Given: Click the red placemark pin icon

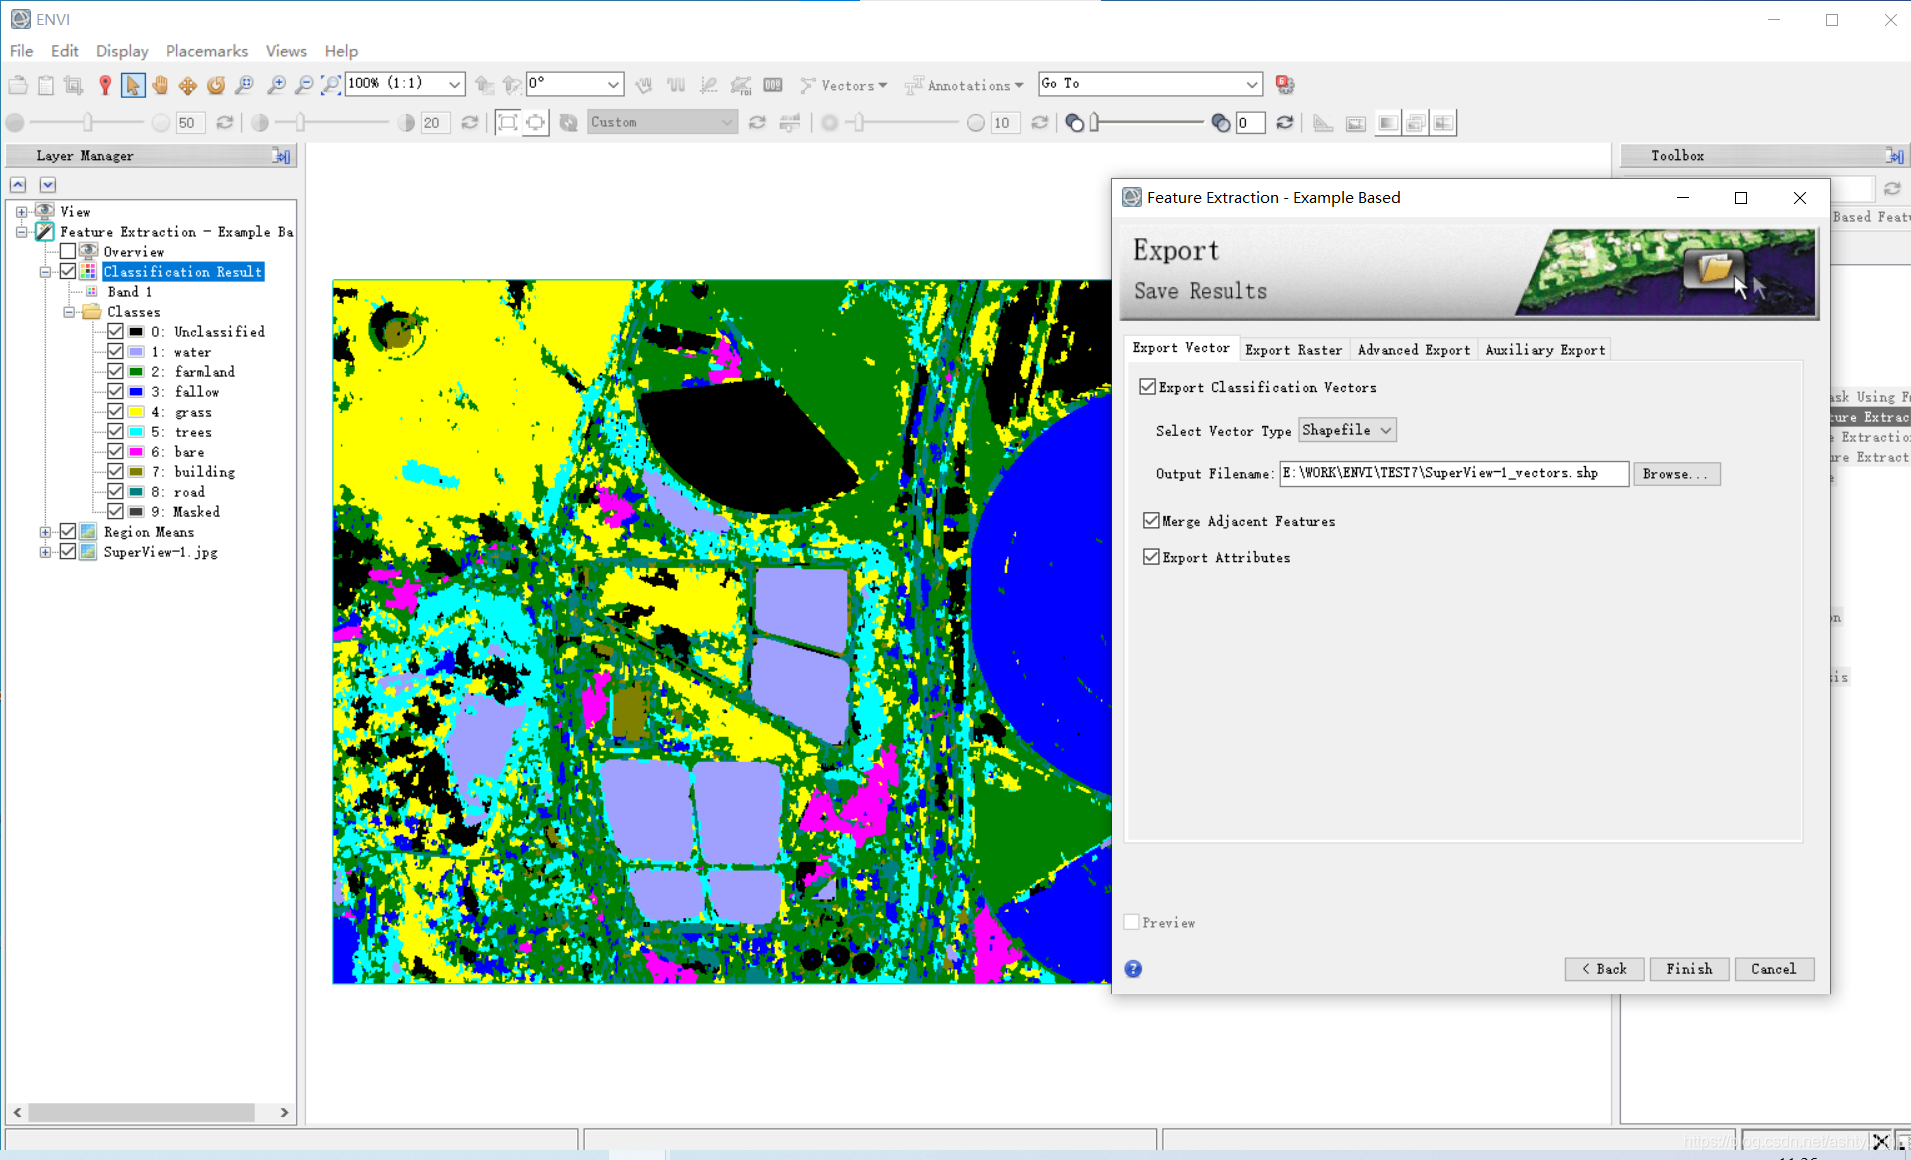Looking at the screenshot, I should click(x=104, y=85).
